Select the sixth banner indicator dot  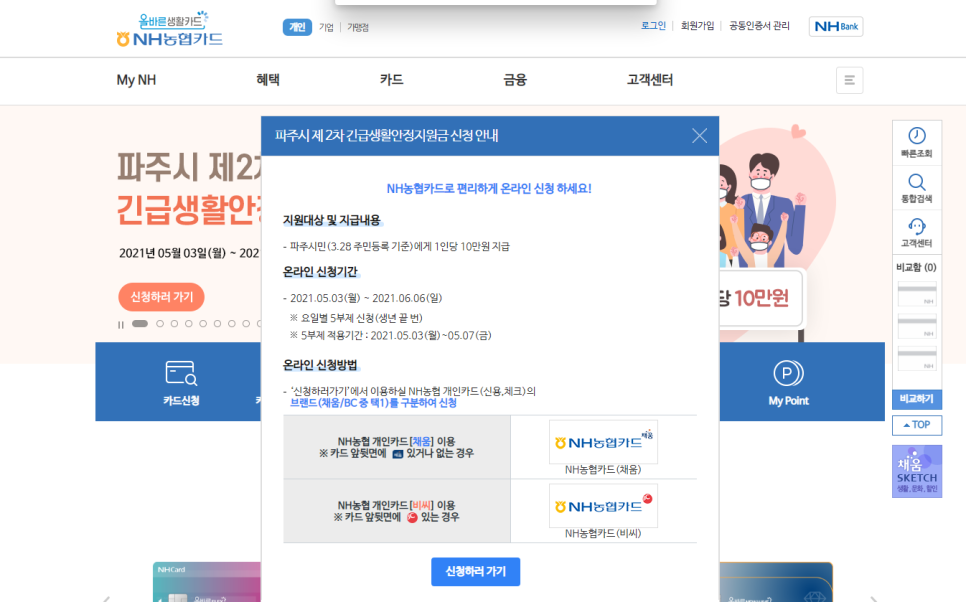click(x=217, y=323)
